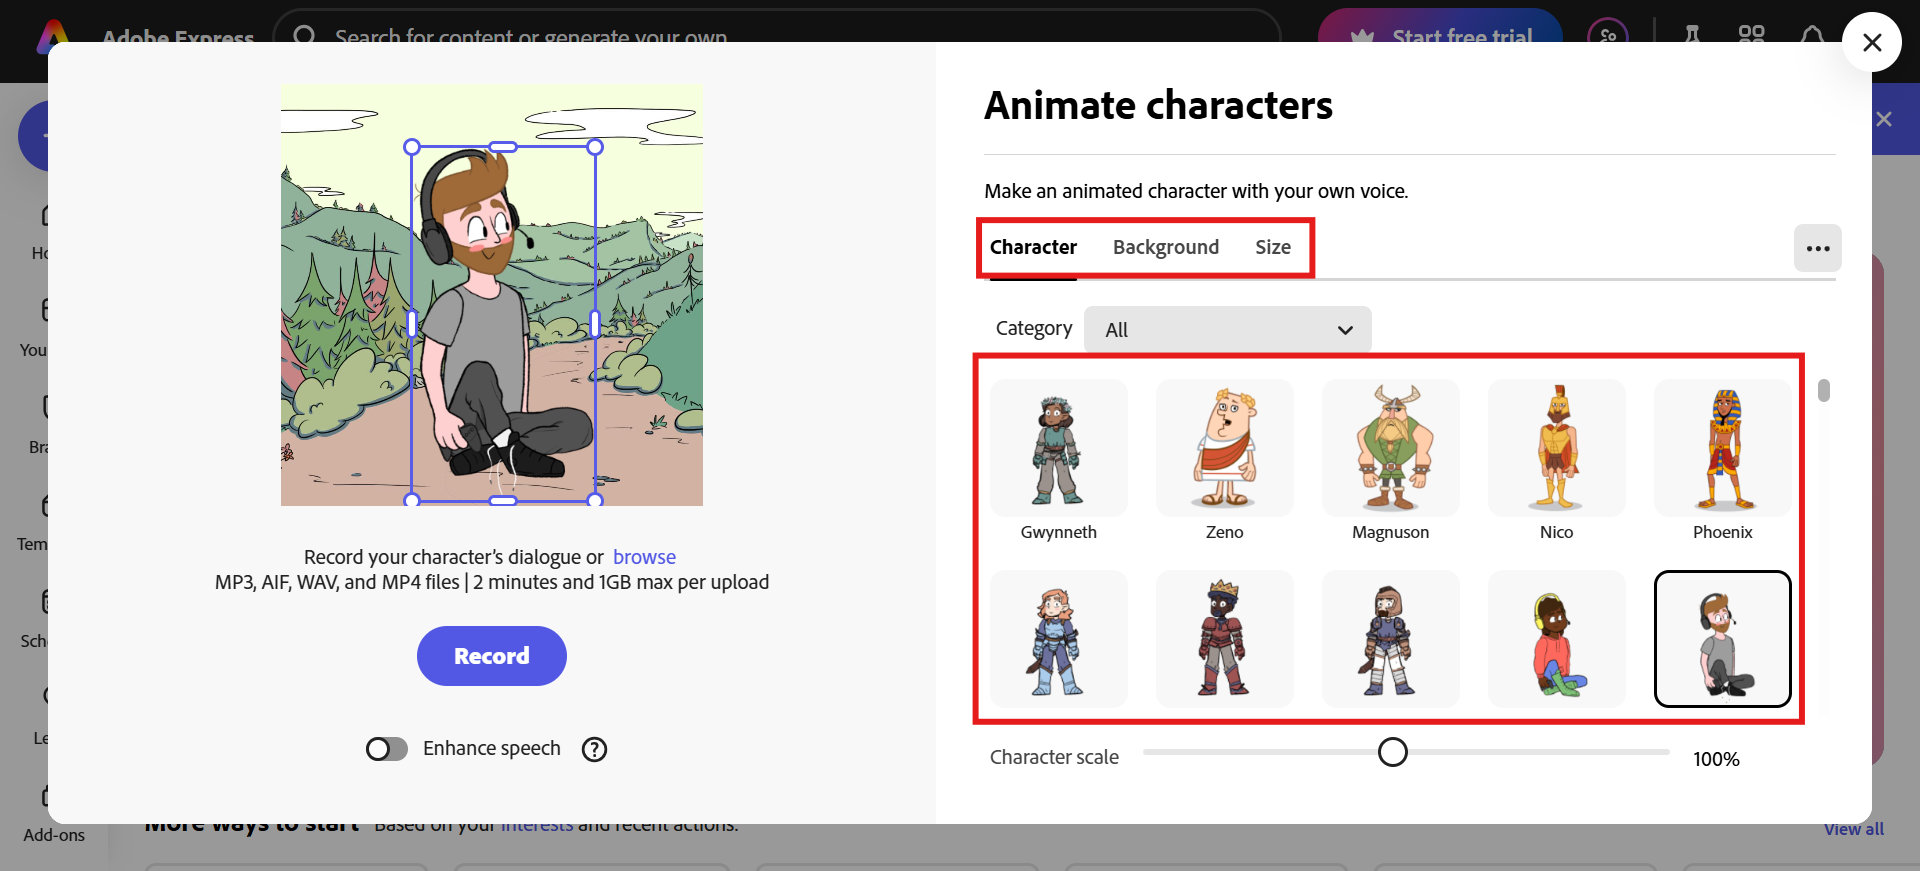Click the Character scale slider handle
The image size is (1920, 871).
[x=1393, y=752]
